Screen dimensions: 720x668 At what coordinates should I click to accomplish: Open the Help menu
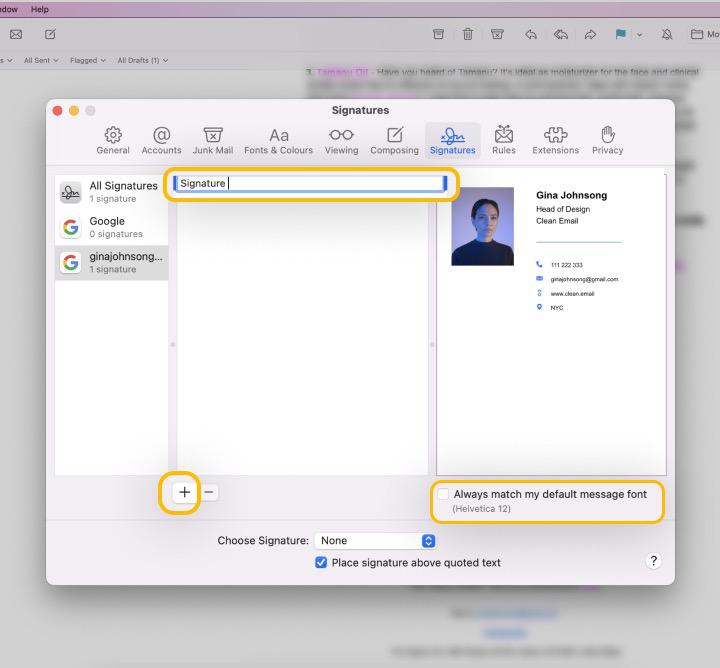pyautogui.click(x=39, y=9)
